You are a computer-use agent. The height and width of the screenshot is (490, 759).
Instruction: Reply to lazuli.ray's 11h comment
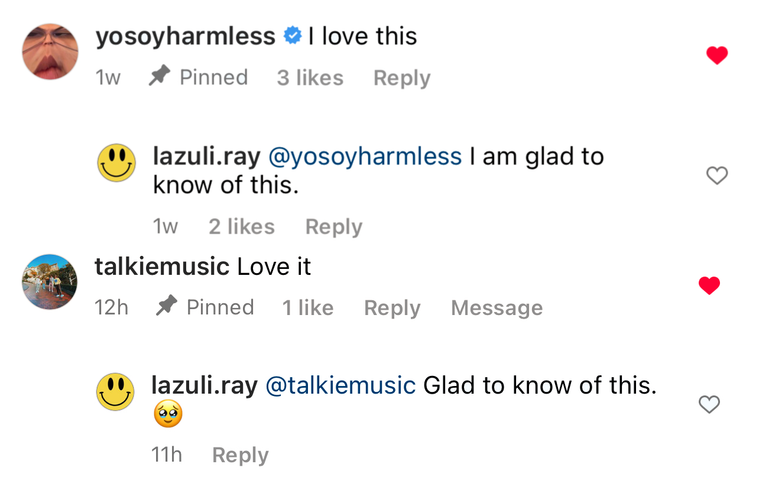pyautogui.click(x=240, y=455)
